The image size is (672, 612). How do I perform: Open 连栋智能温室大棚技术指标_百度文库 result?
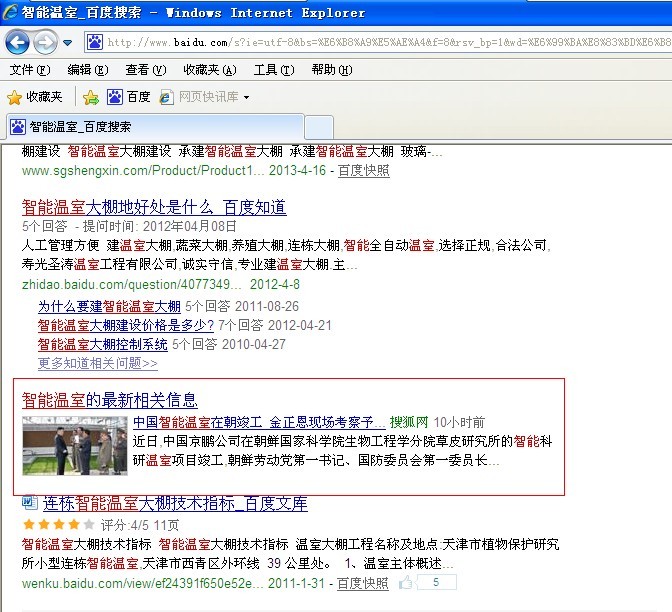(175, 503)
